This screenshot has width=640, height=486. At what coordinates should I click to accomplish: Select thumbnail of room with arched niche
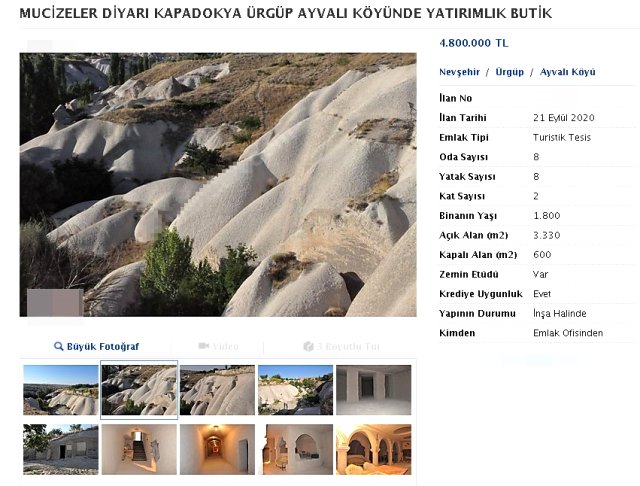295,449
